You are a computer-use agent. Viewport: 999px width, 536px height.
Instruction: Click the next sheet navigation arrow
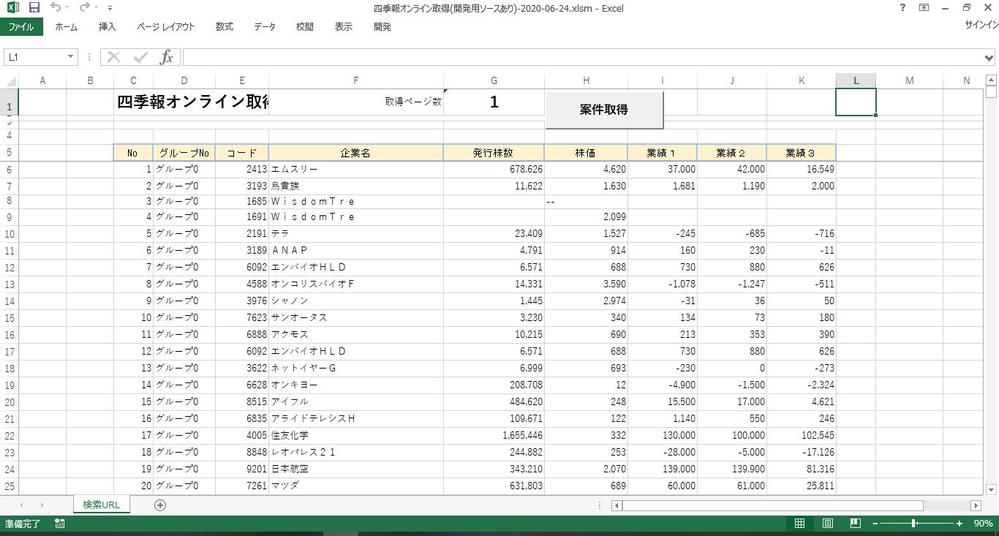42,505
